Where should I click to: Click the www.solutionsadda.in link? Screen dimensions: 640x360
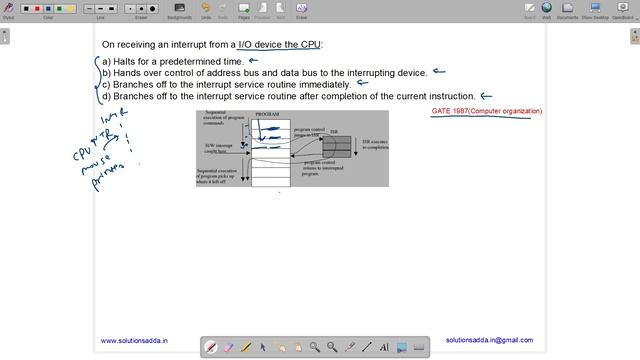[134, 340]
